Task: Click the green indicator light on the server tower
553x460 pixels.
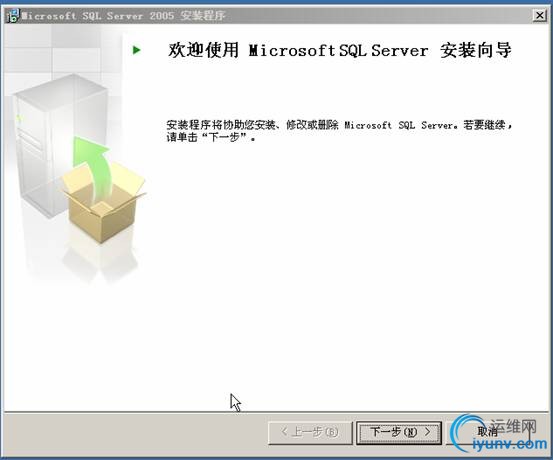Action: (20, 119)
